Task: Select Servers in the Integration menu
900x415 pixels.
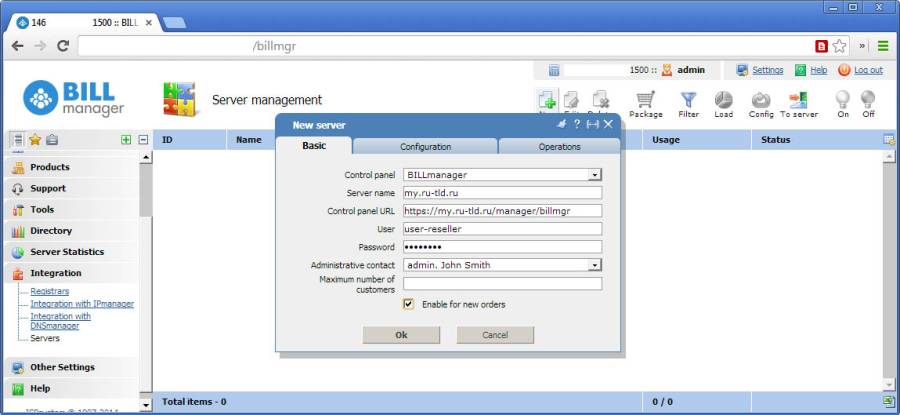Action: click(45, 338)
